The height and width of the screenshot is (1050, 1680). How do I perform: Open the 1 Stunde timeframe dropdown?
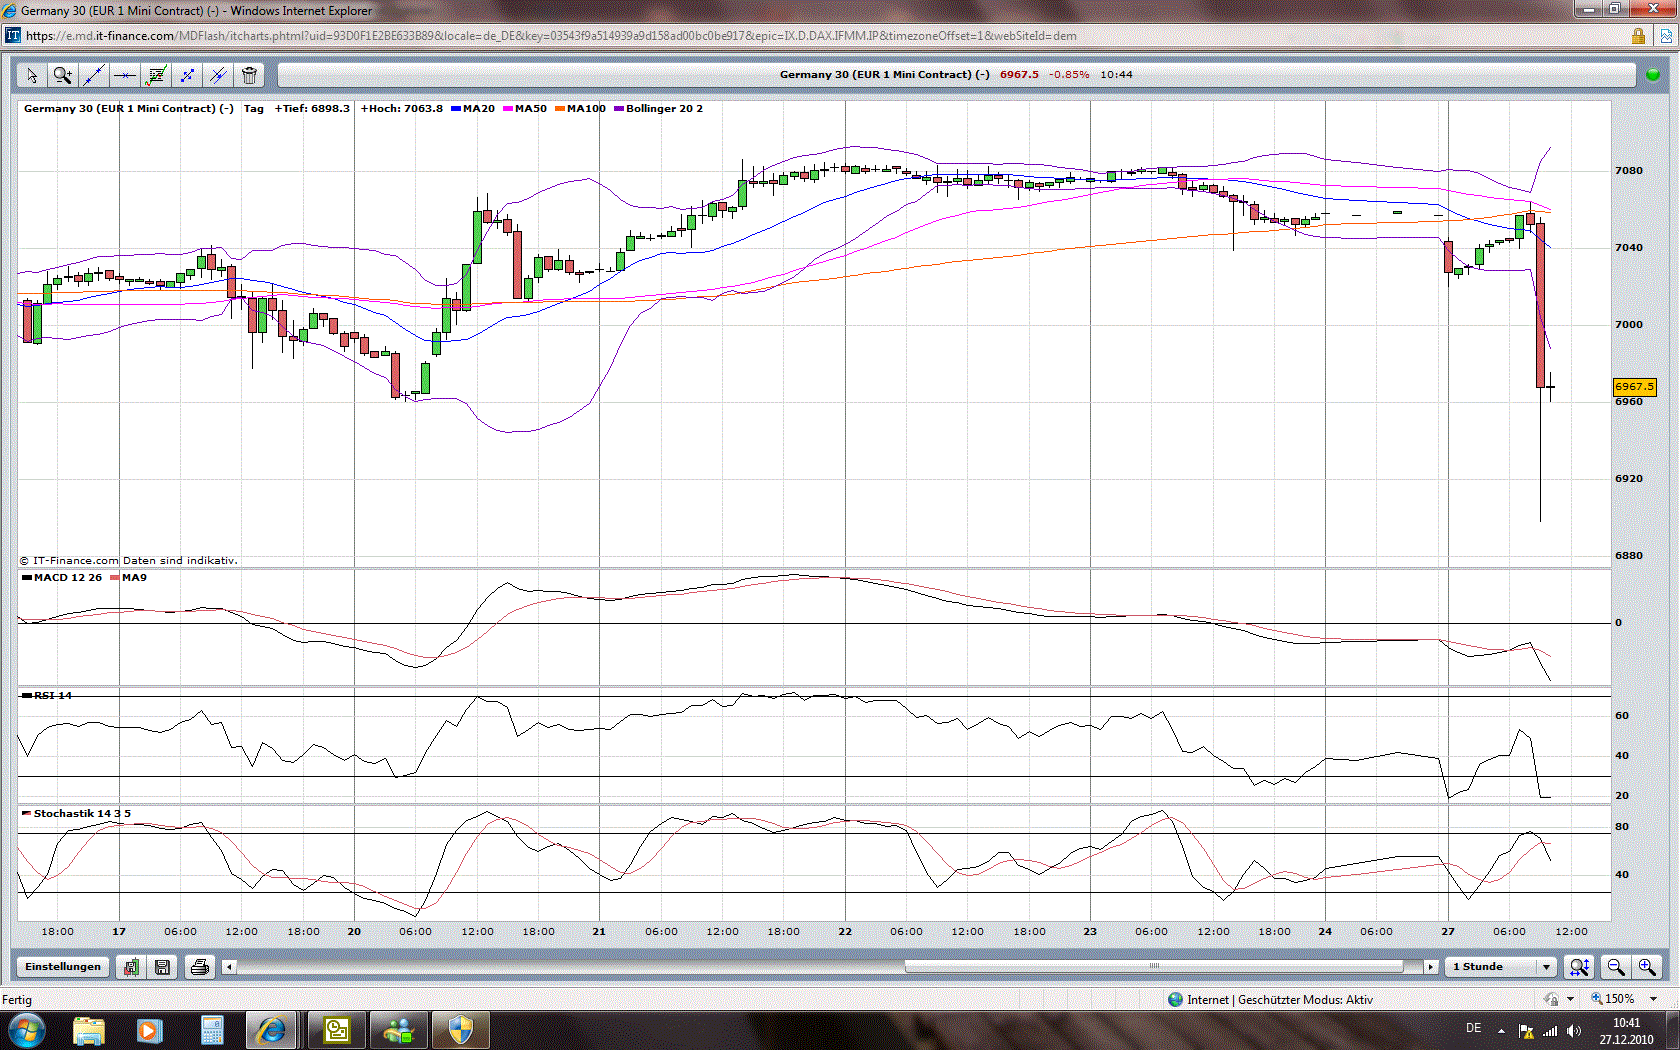click(x=1502, y=967)
